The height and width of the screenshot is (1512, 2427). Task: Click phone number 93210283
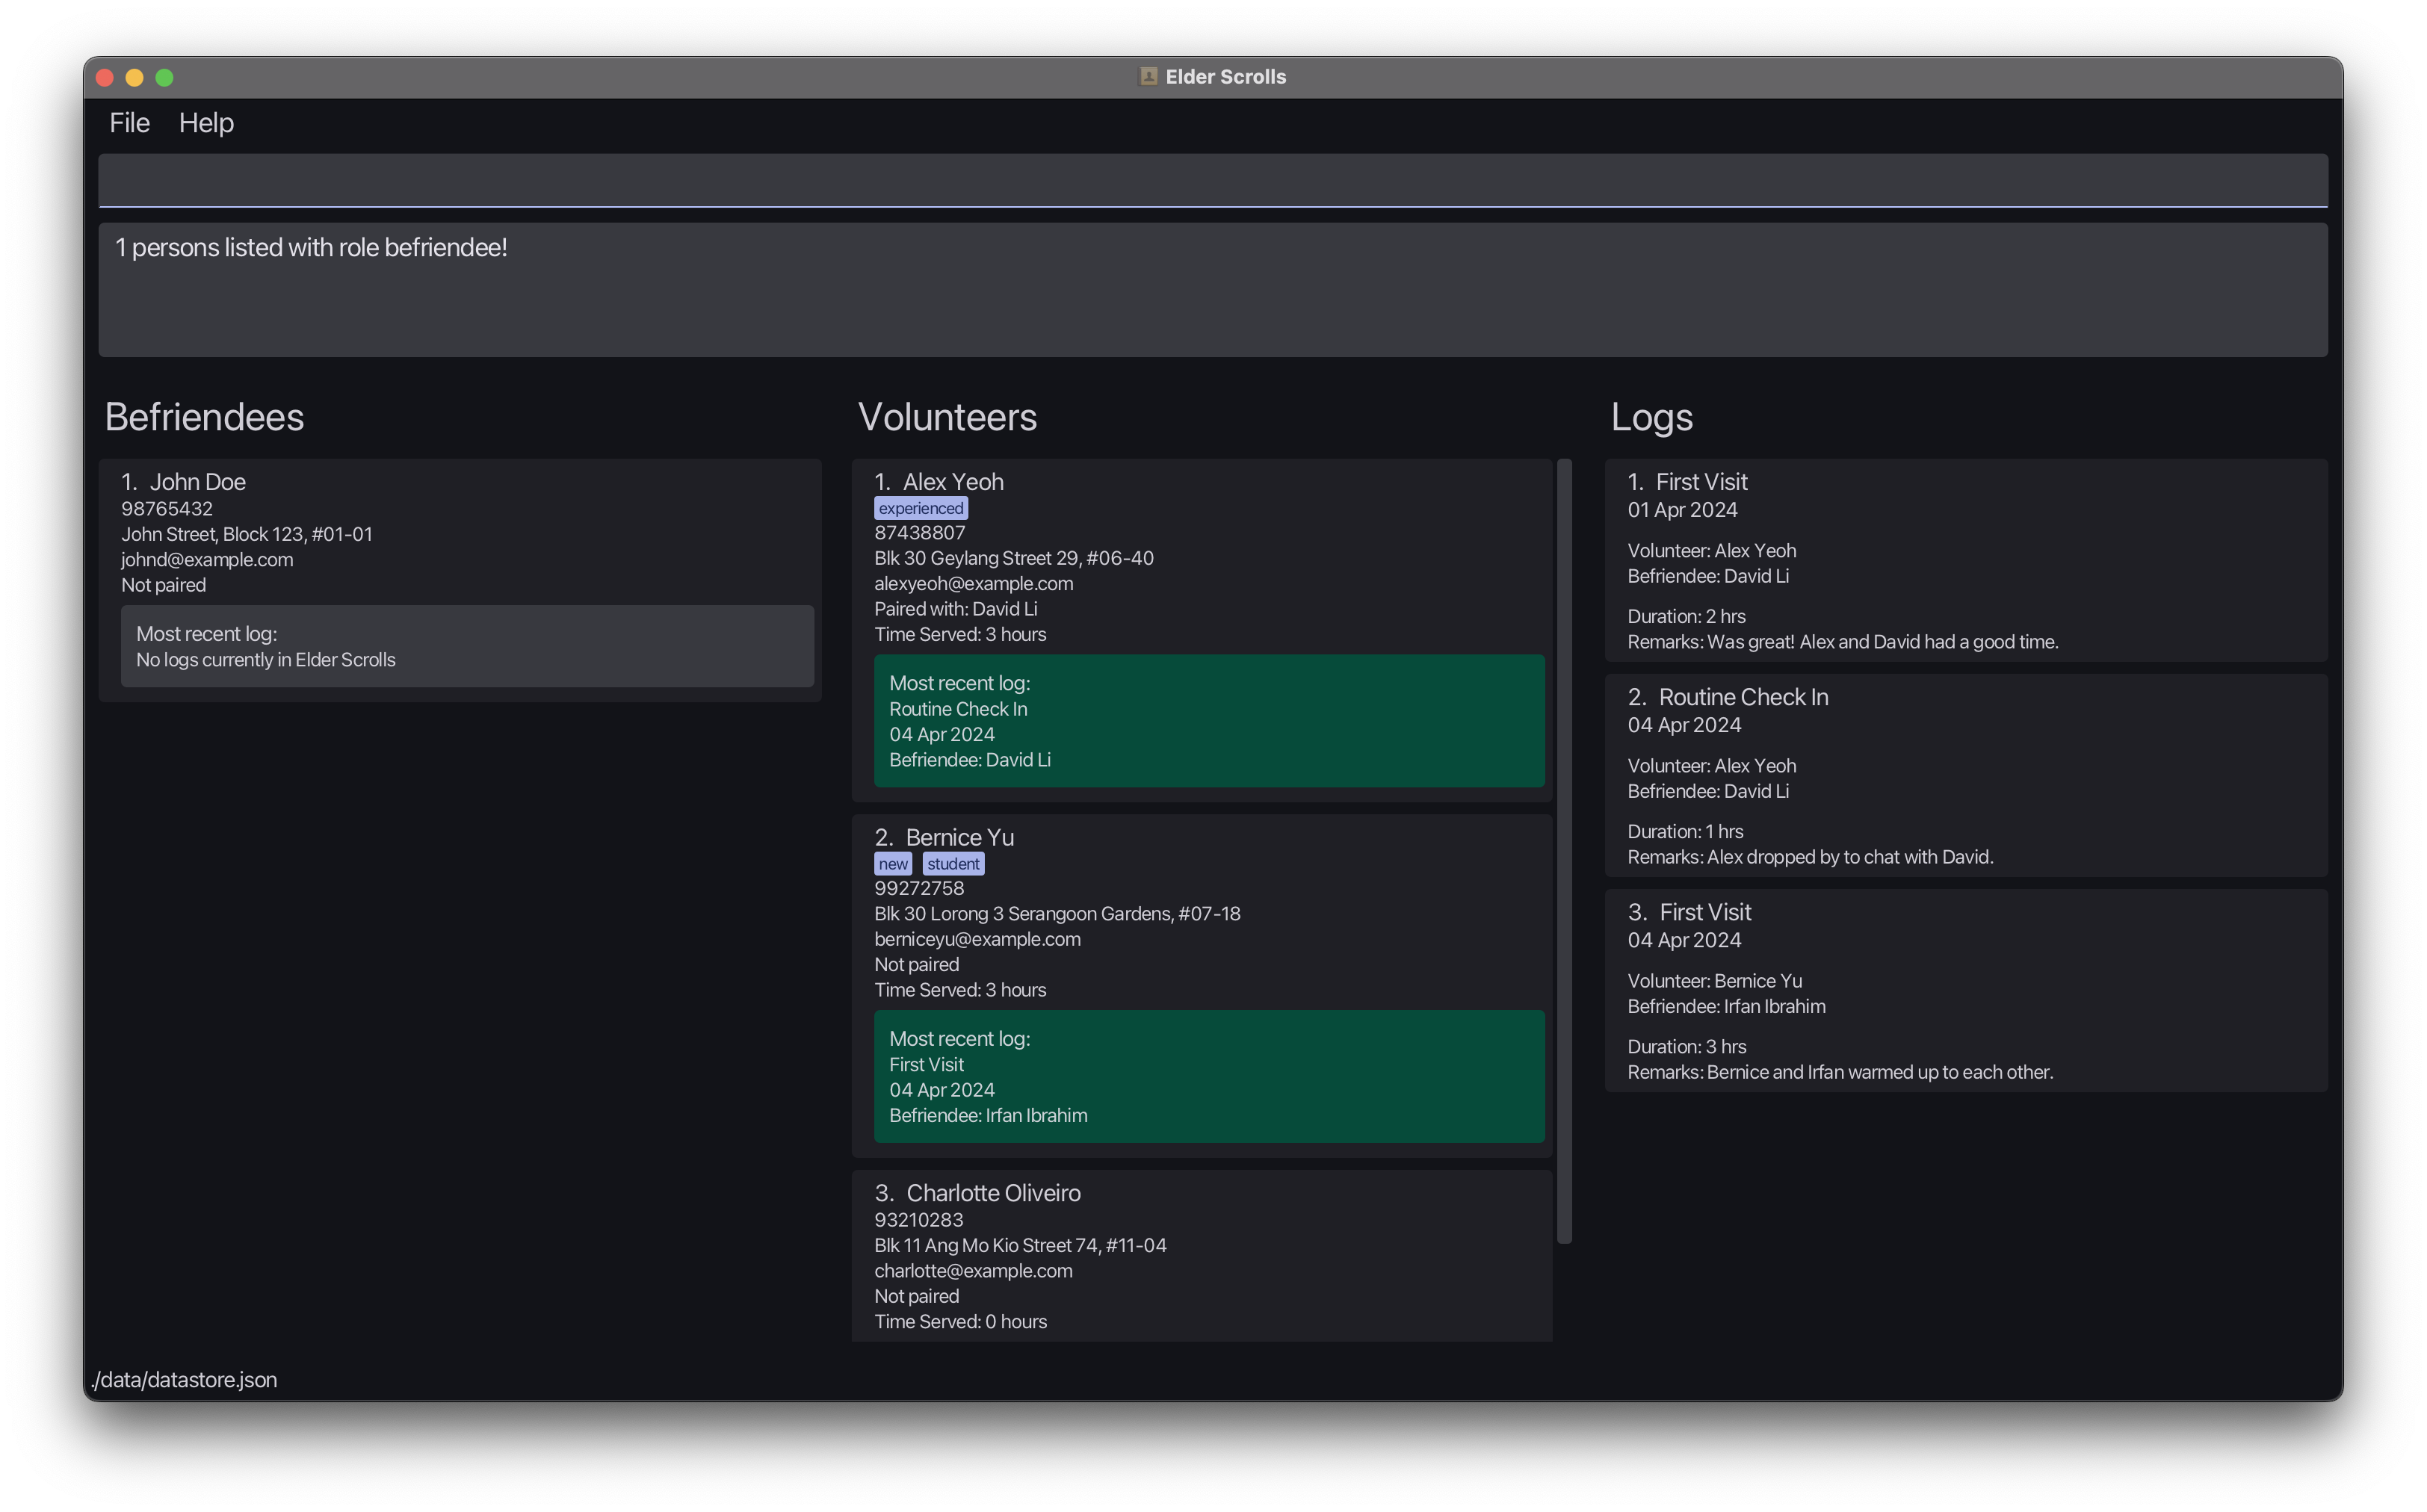click(x=919, y=1219)
